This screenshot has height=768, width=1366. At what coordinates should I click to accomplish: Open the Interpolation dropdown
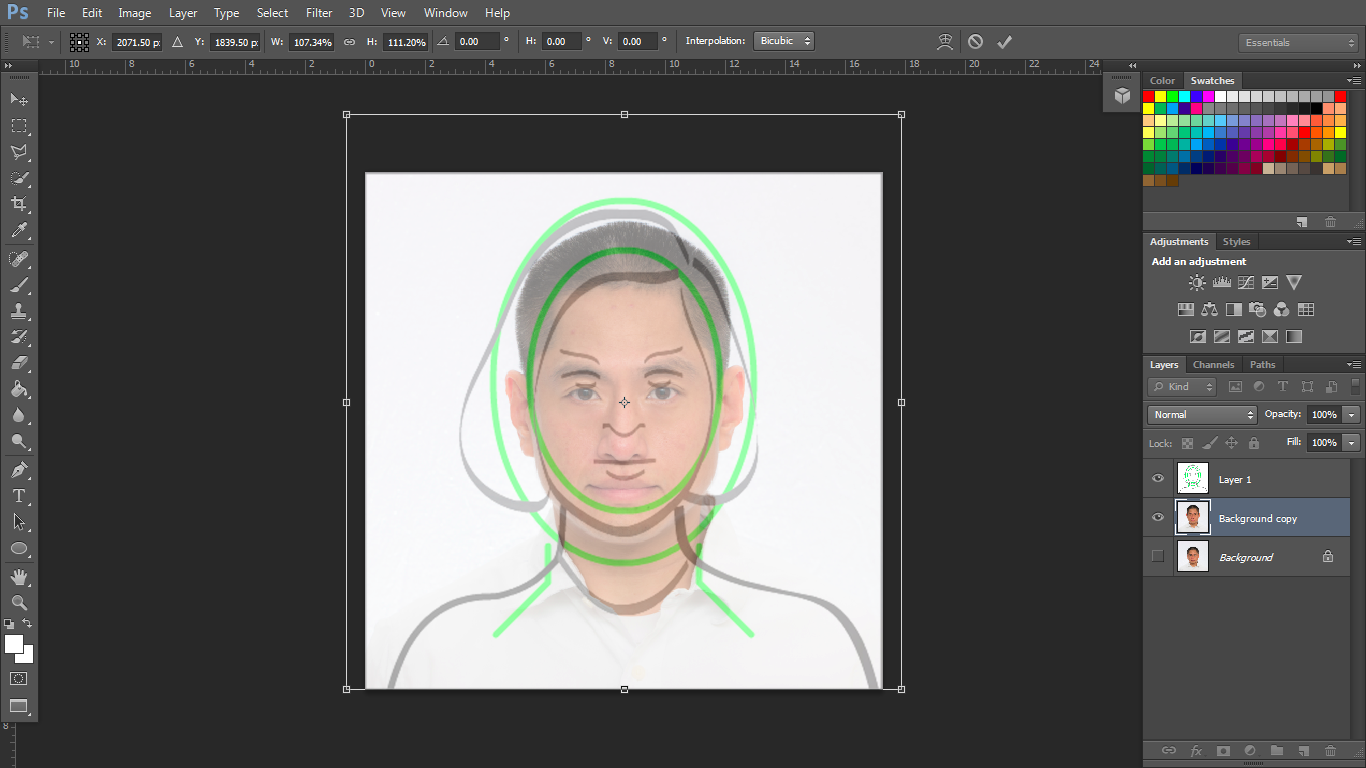(x=783, y=41)
